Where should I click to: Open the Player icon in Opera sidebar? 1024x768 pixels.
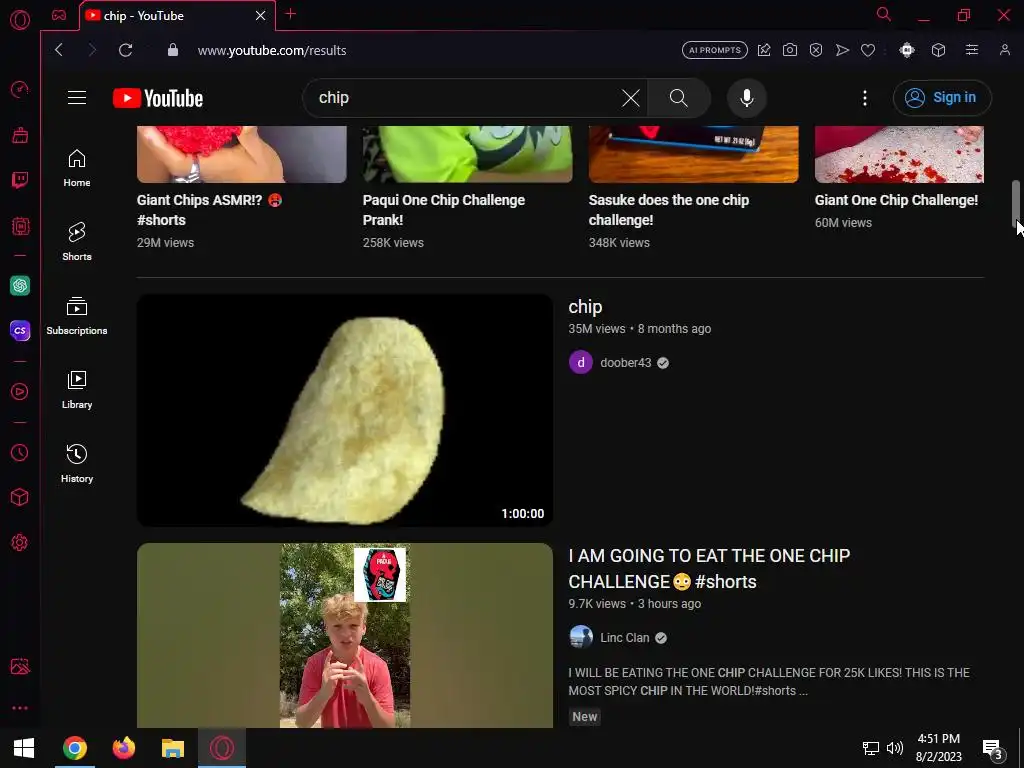point(20,391)
